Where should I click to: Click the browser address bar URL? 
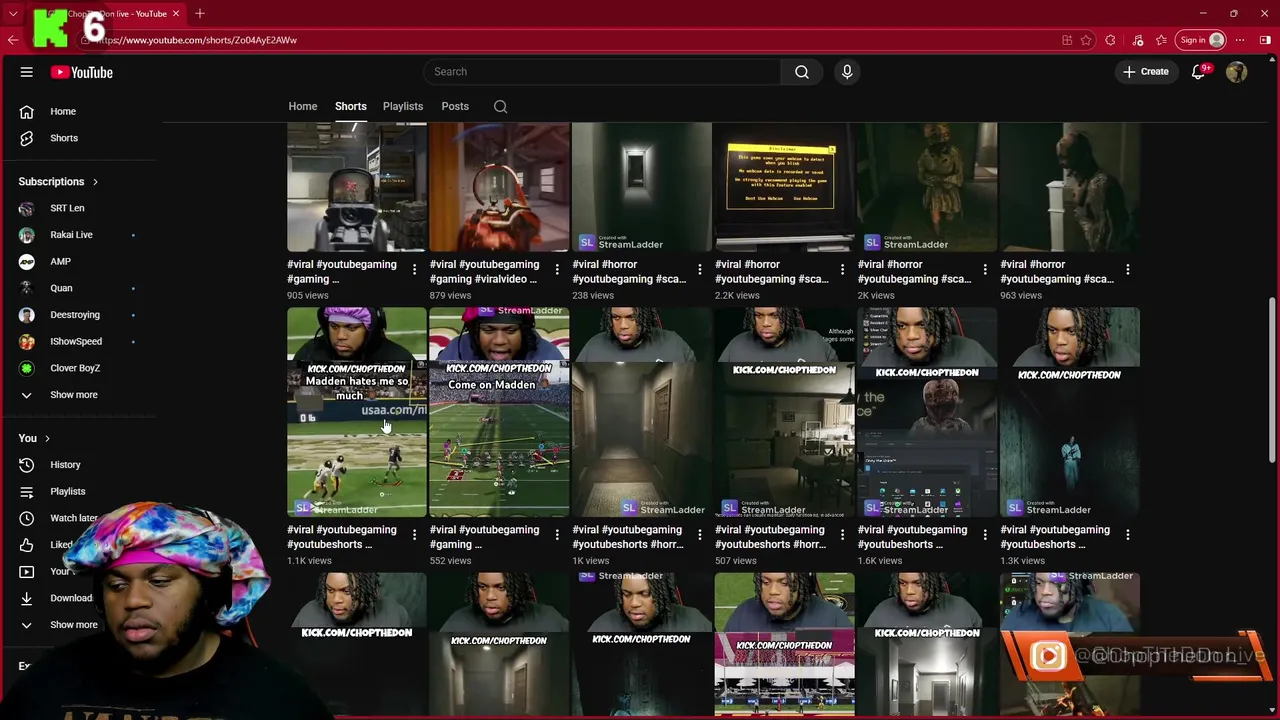pyautogui.click(x=196, y=40)
